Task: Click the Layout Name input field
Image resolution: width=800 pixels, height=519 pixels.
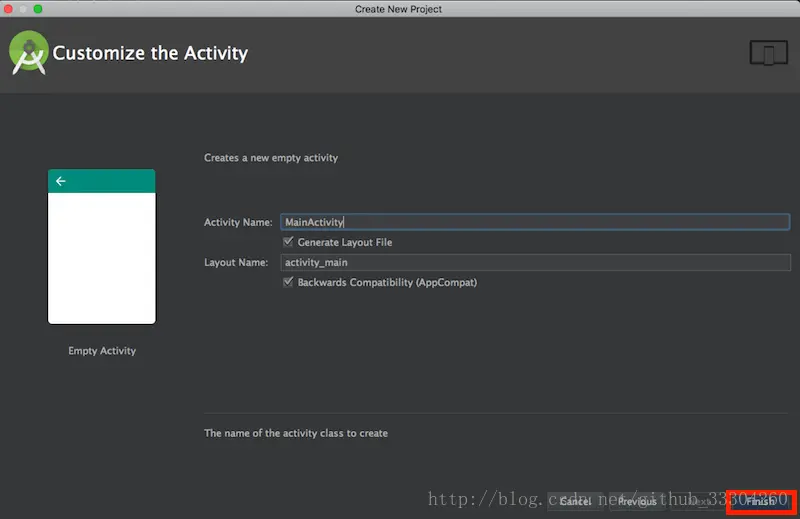Action: [x=535, y=262]
